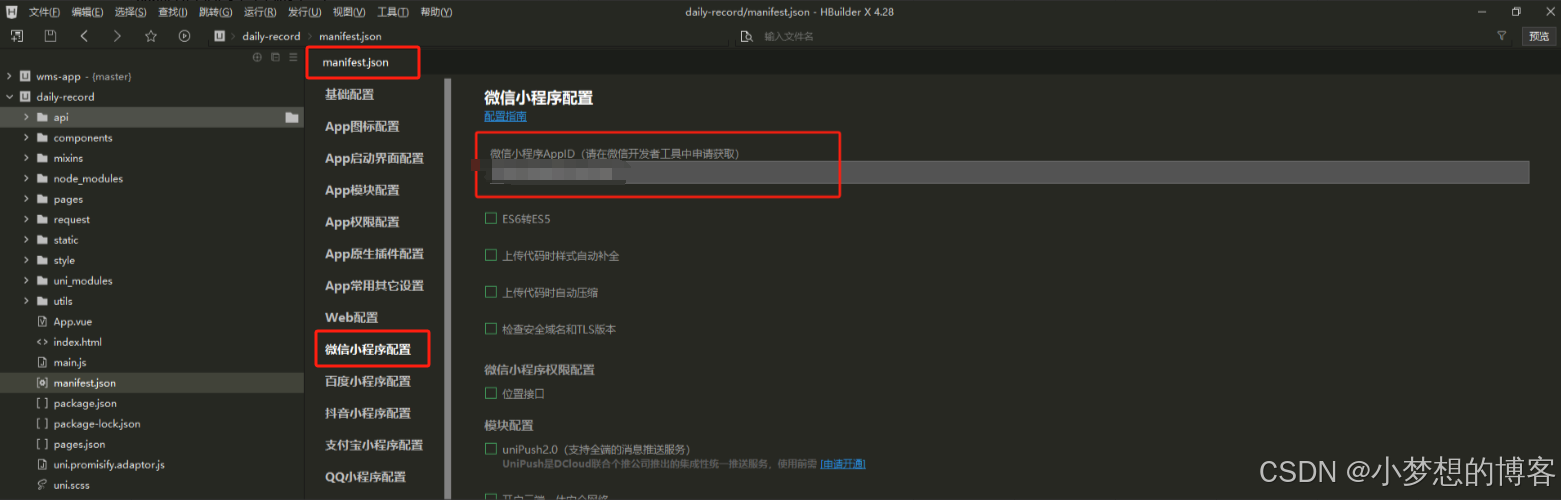Click the folder icon at right of api row
This screenshot has width=1561, height=500.
[x=291, y=117]
